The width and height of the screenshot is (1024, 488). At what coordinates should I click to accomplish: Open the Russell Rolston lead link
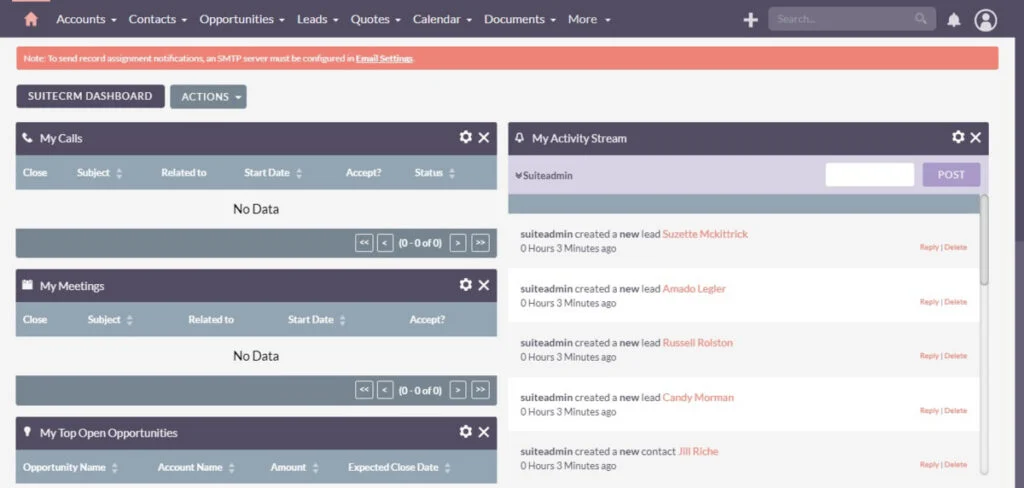697,342
